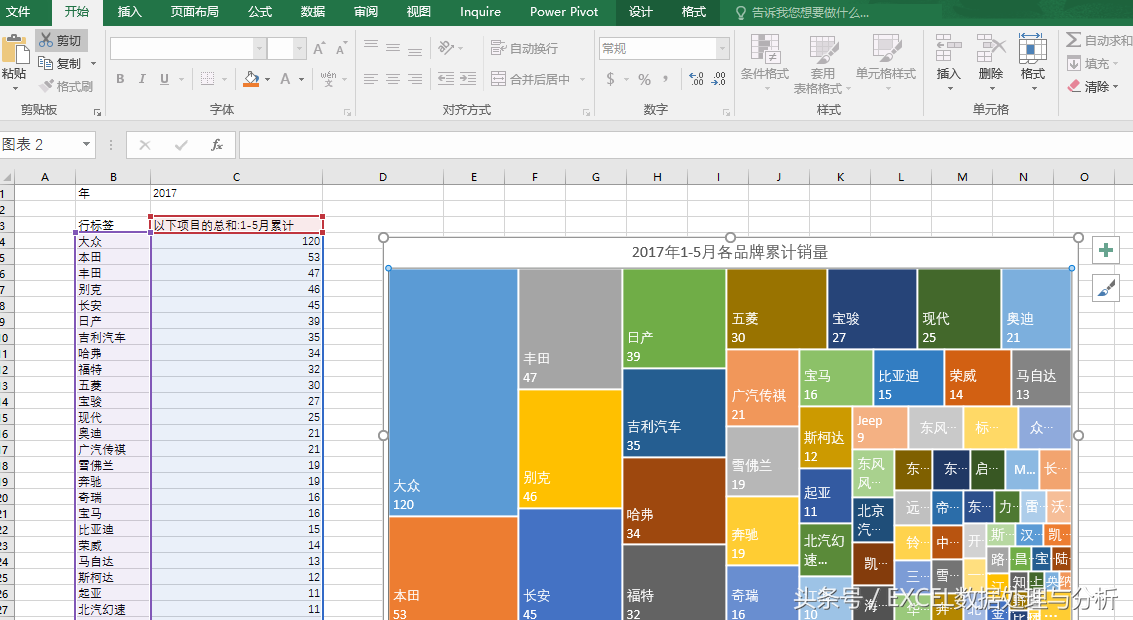This screenshot has width=1133, height=620.
Task: Switch to the Data (数据) tab
Action: point(312,12)
